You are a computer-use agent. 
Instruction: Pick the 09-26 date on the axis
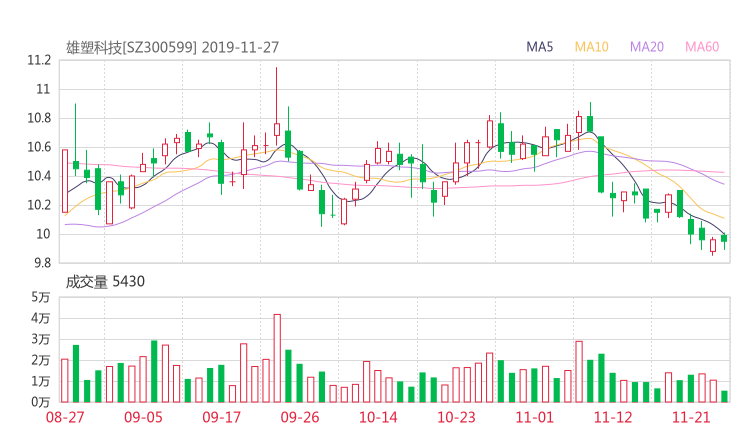click(299, 416)
